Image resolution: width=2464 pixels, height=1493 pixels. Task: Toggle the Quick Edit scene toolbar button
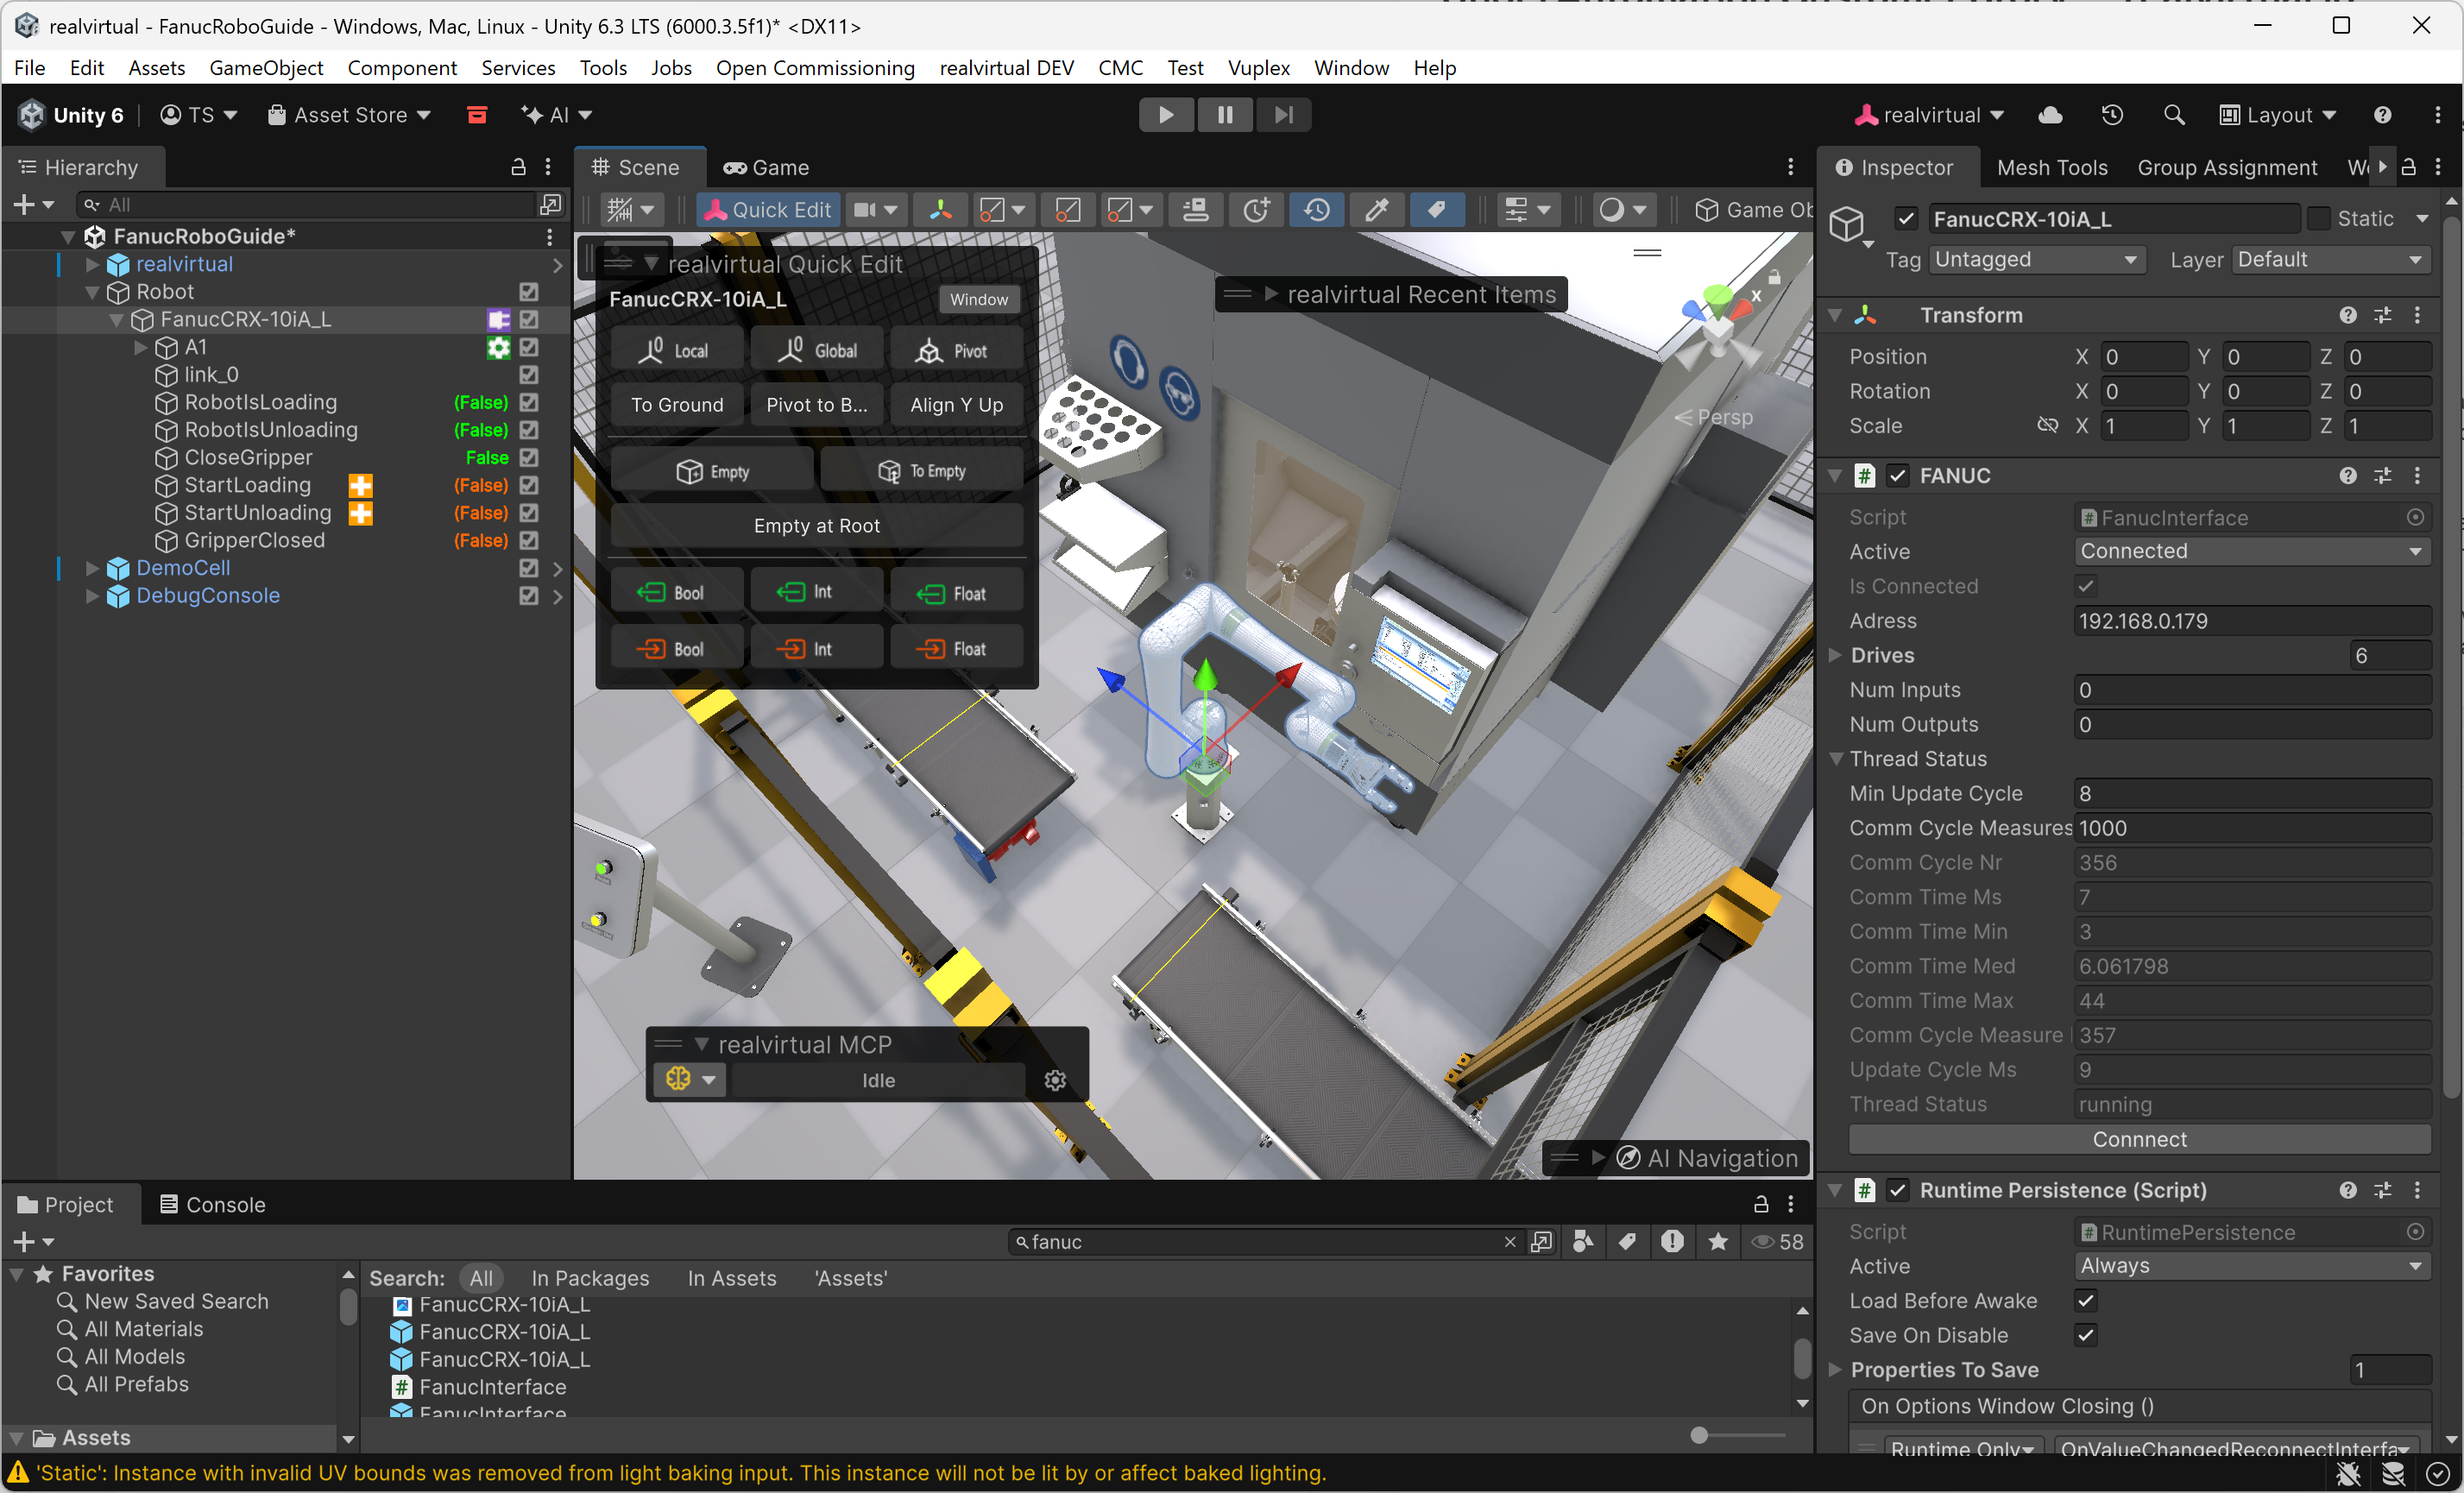click(x=768, y=210)
